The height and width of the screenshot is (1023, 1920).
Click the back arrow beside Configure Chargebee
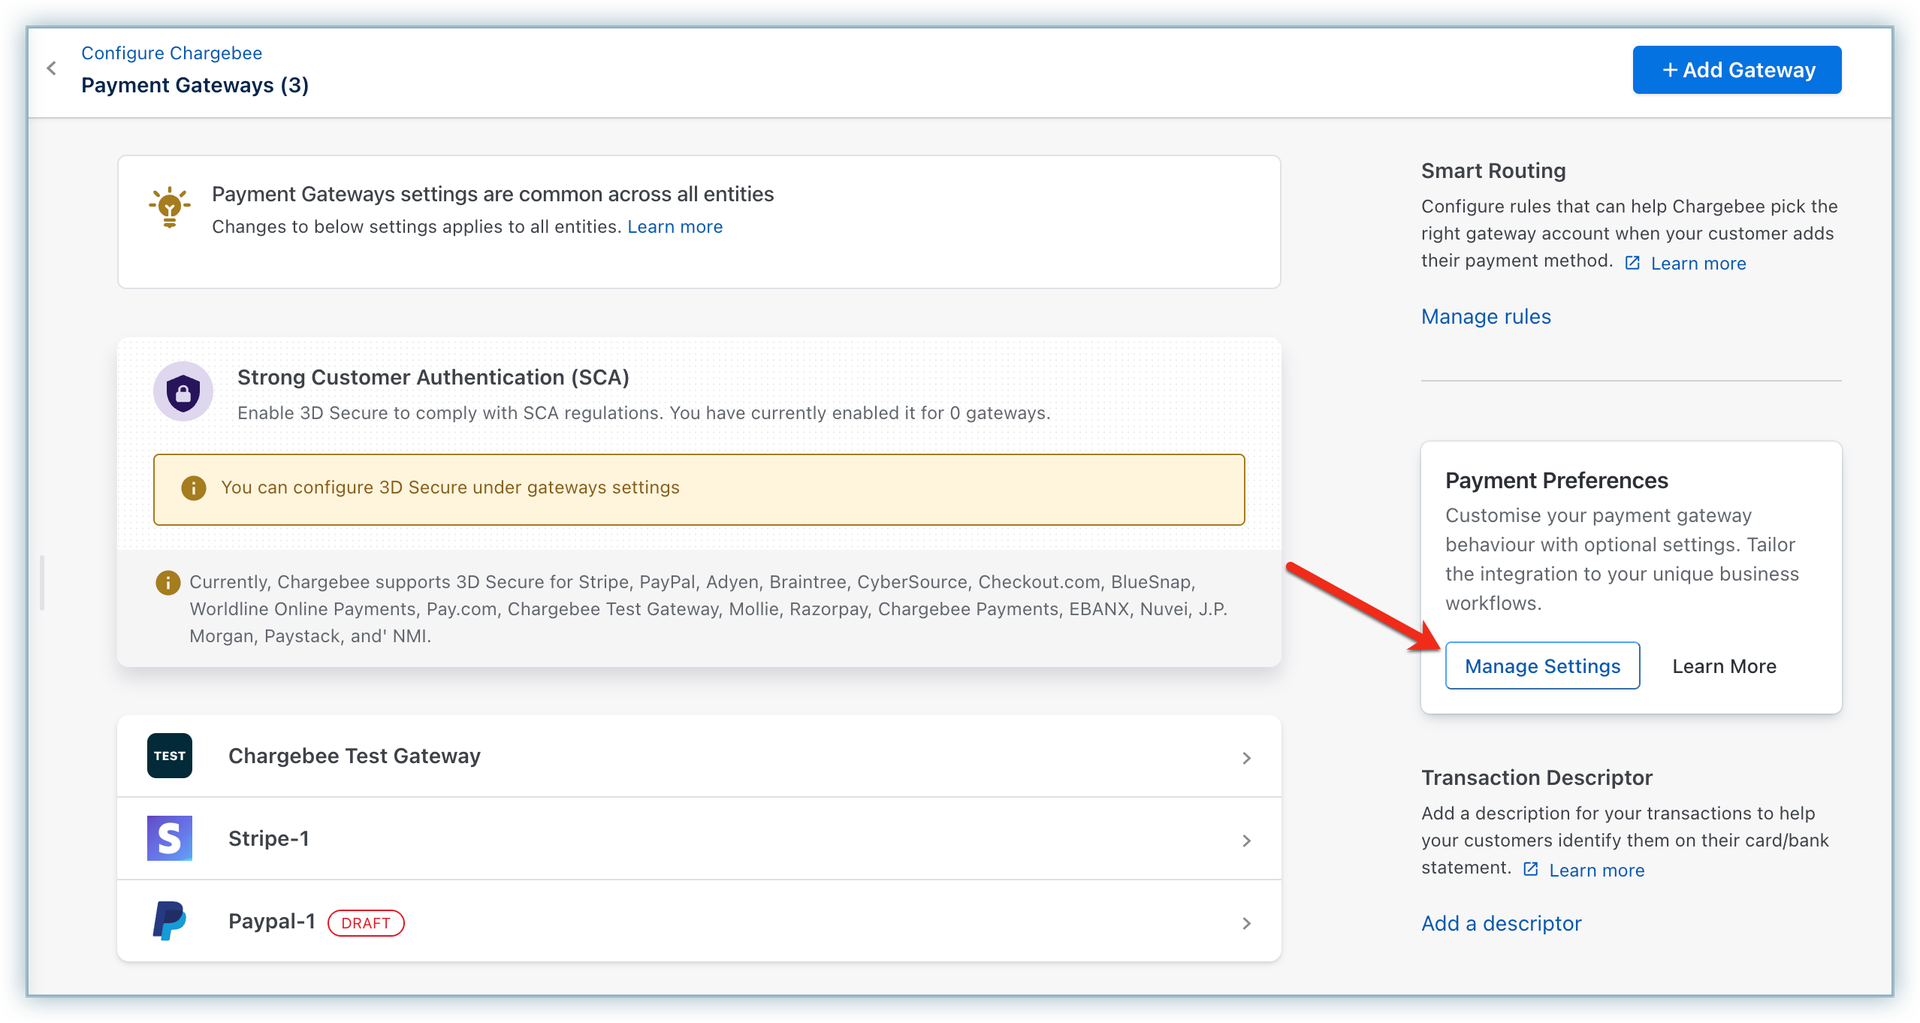coord(51,68)
